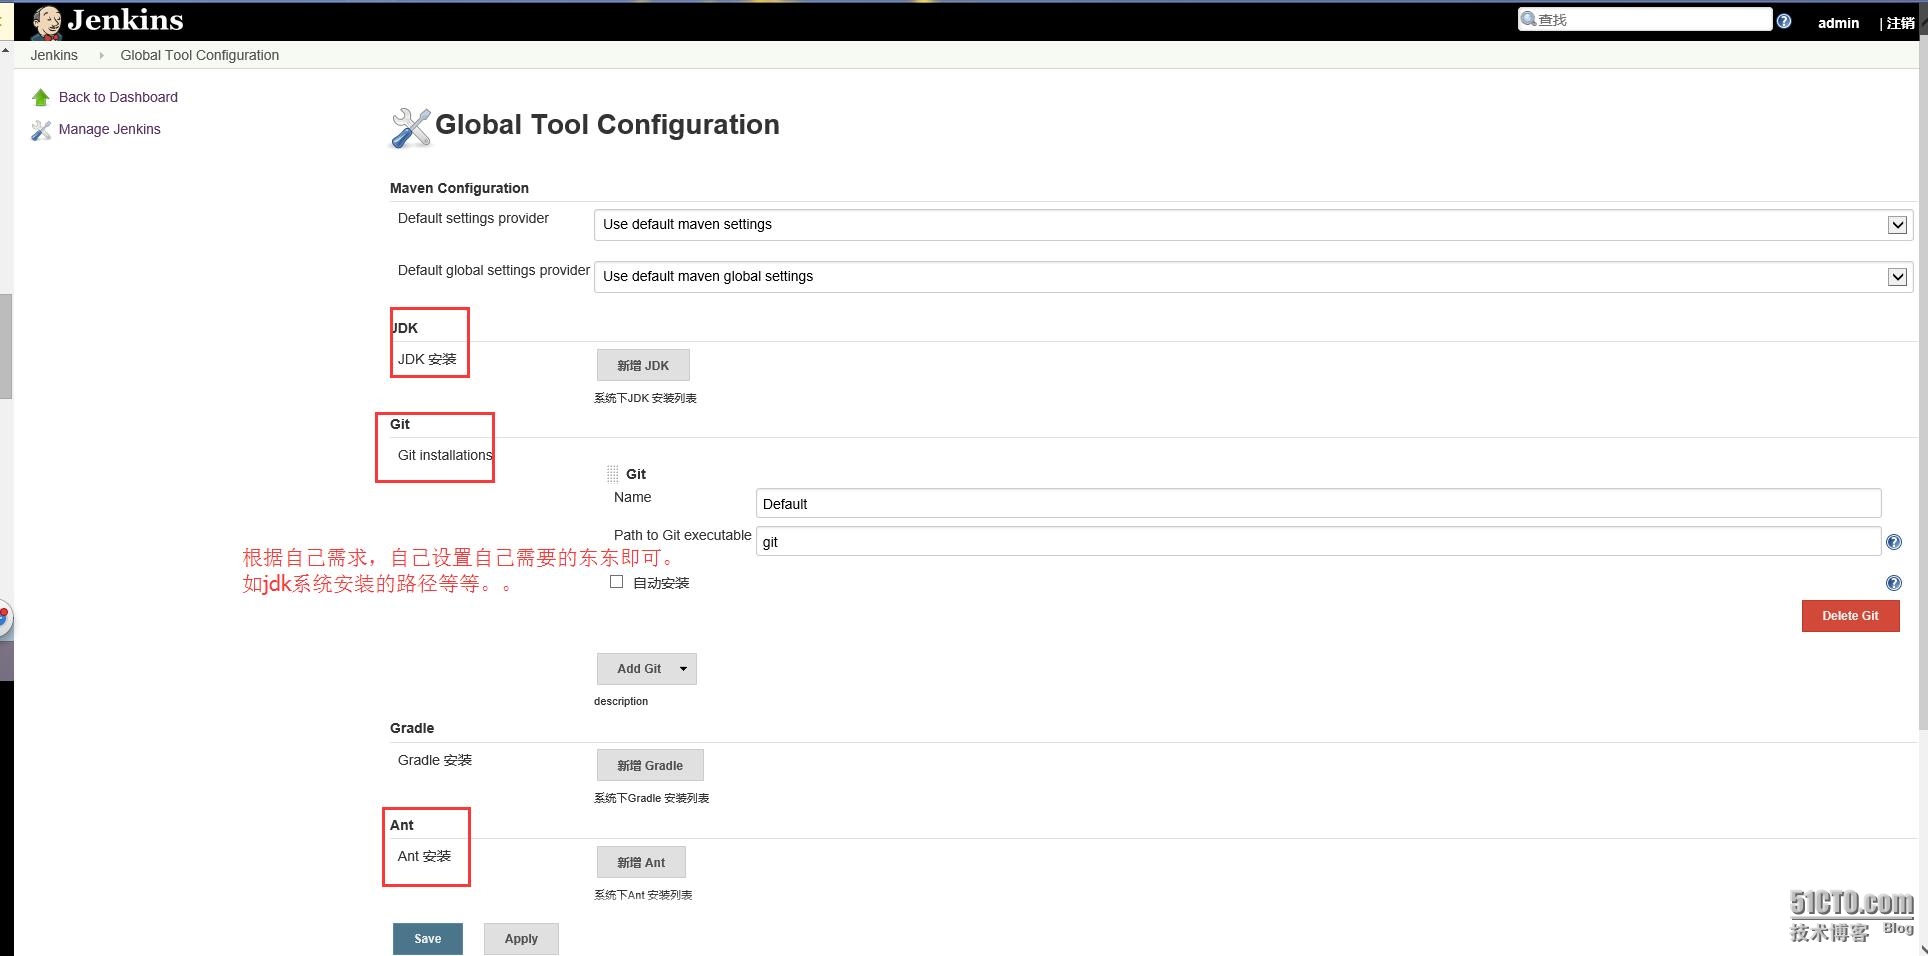Click Global Tool Configuration breadcrumb

click(x=200, y=55)
